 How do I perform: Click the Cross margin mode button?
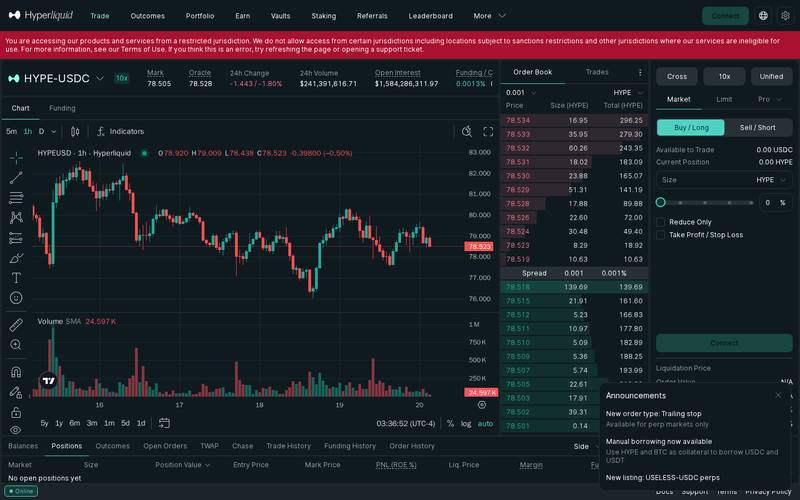click(x=677, y=77)
